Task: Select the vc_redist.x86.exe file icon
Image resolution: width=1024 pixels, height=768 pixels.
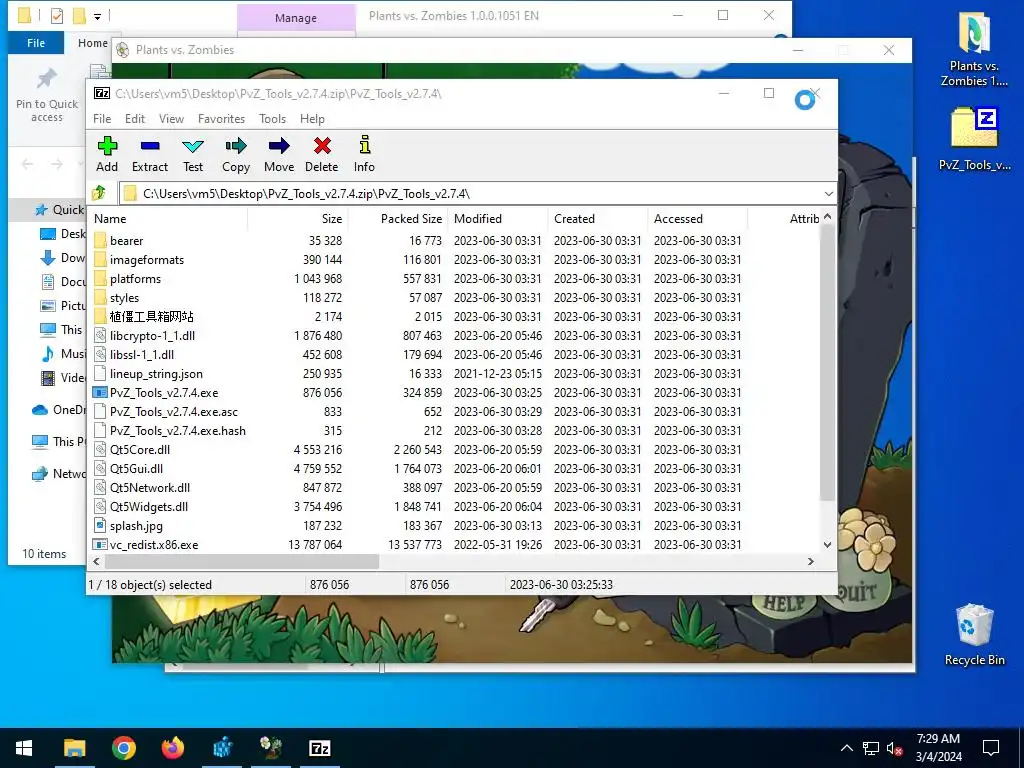Action: point(100,545)
